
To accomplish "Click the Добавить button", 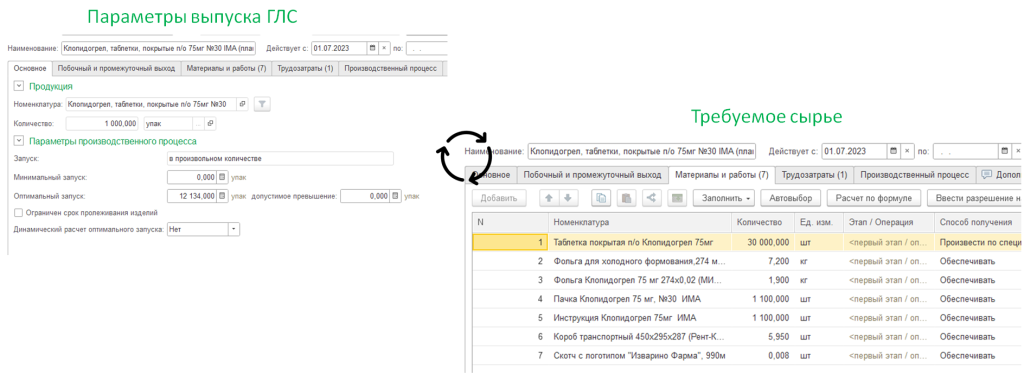I will (x=499, y=197).
